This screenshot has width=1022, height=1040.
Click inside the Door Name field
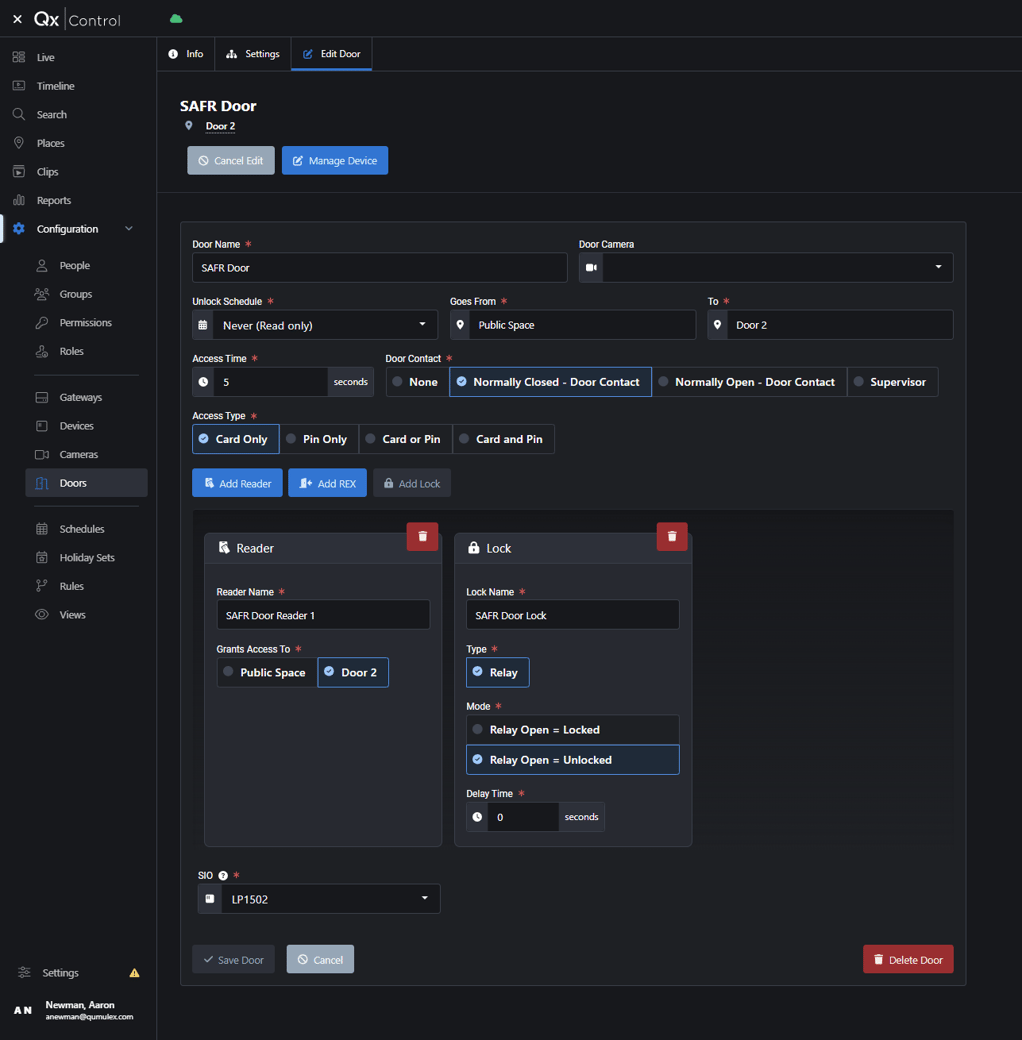point(380,267)
